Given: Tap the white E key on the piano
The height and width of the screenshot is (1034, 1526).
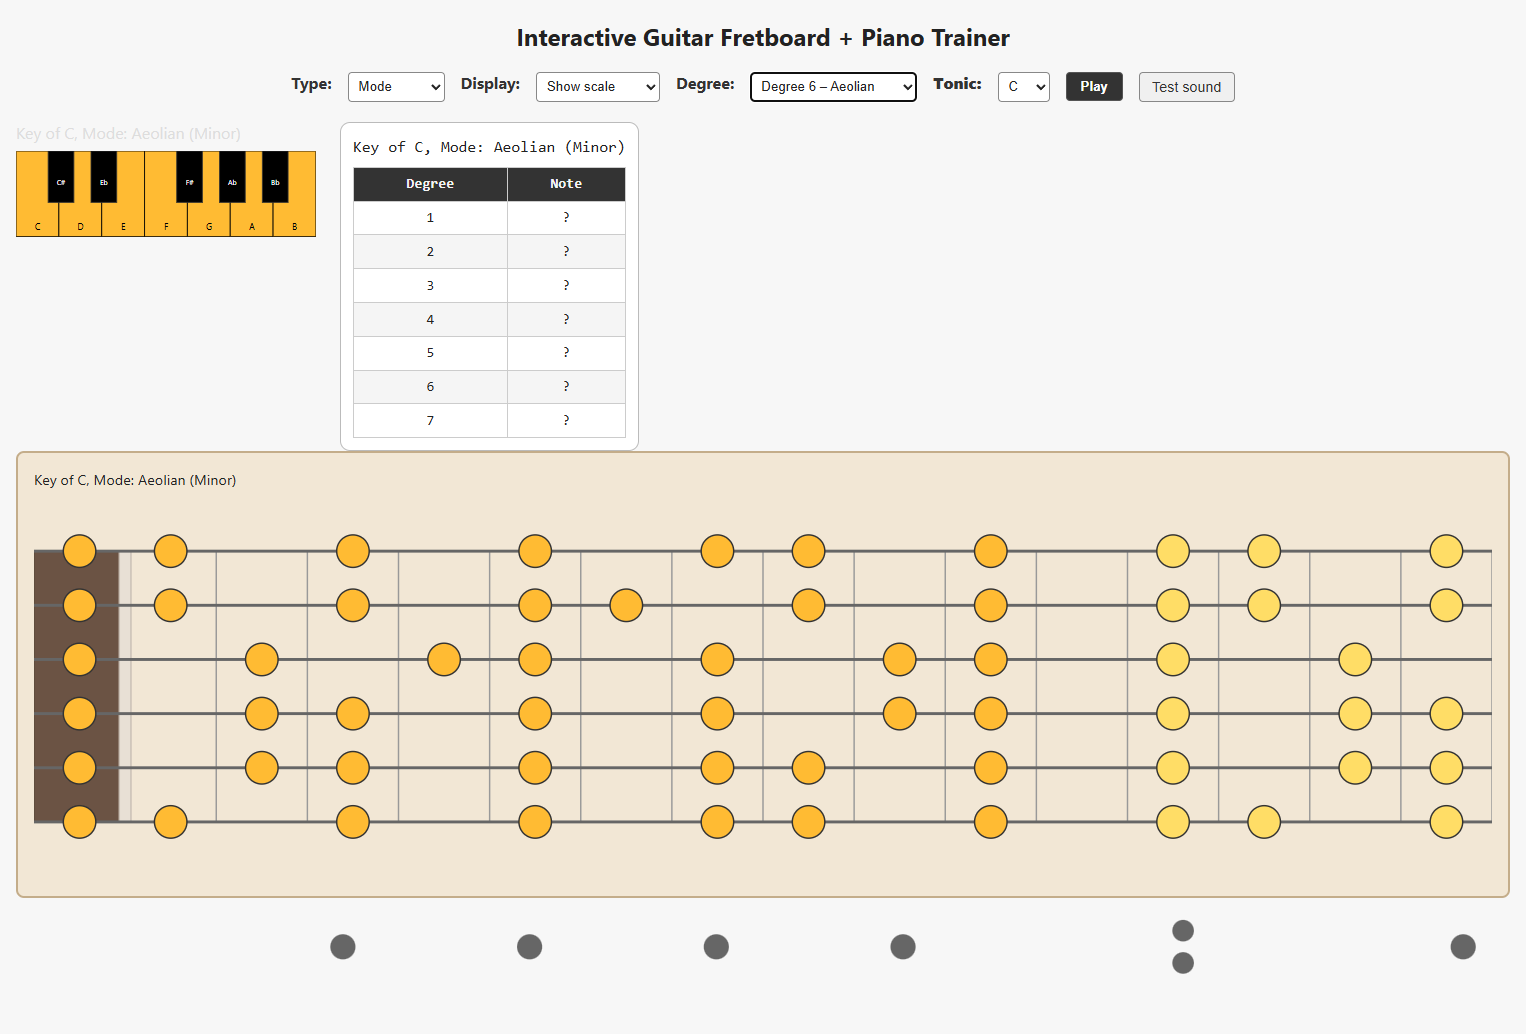Looking at the screenshot, I should coord(124,221).
